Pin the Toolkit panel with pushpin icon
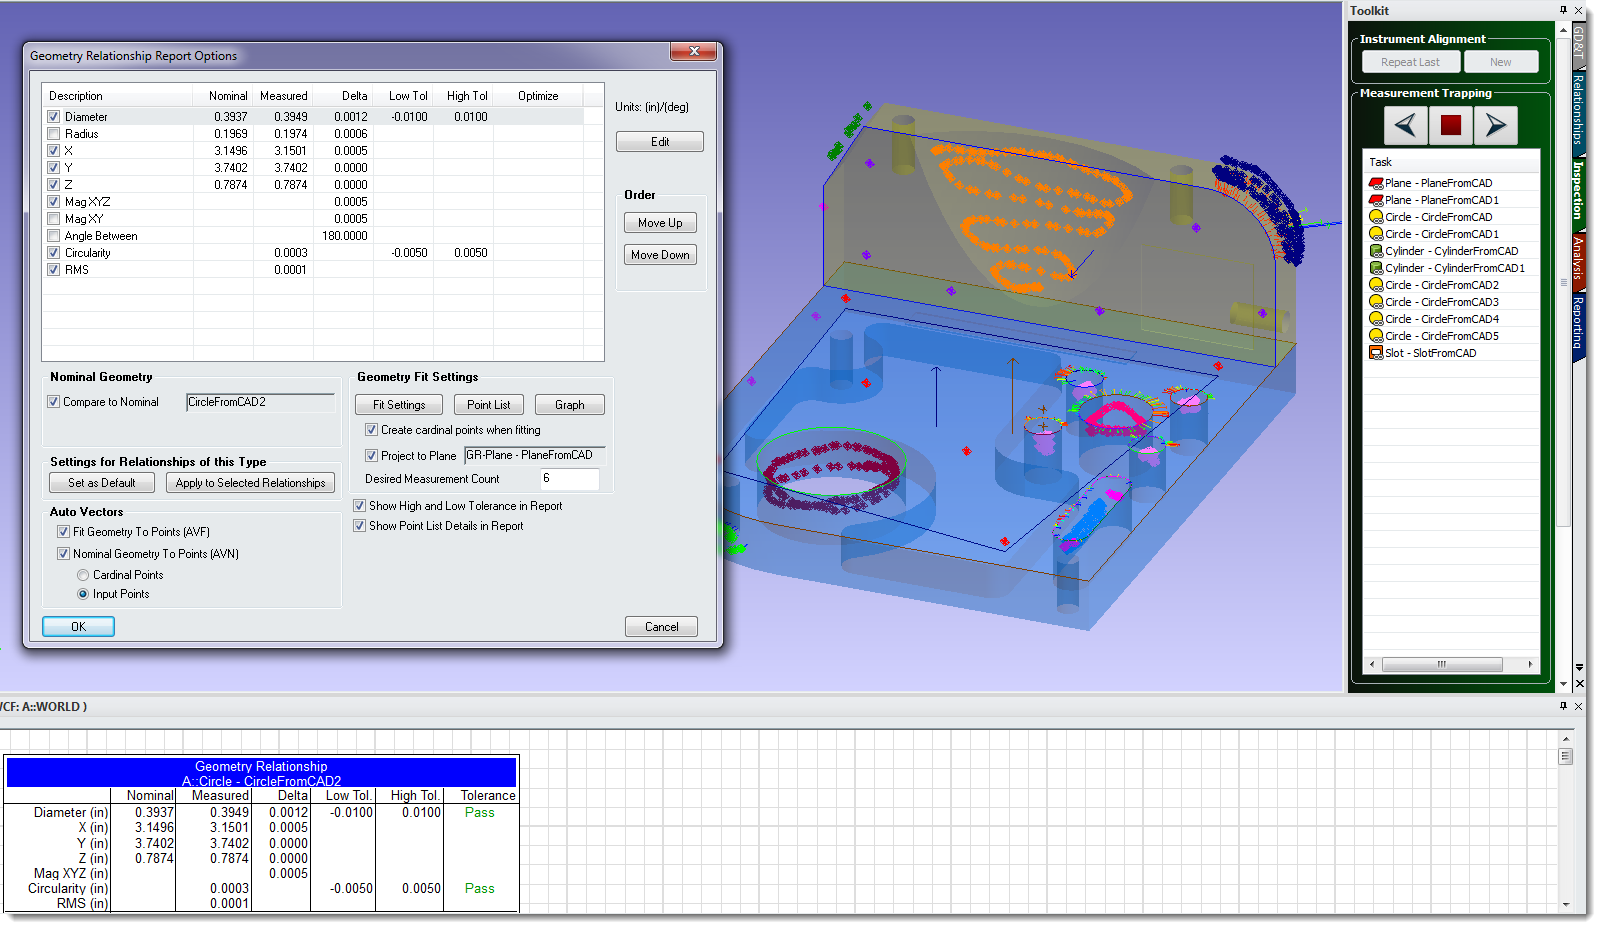This screenshot has width=1601, height=929. pyautogui.click(x=1563, y=10)
